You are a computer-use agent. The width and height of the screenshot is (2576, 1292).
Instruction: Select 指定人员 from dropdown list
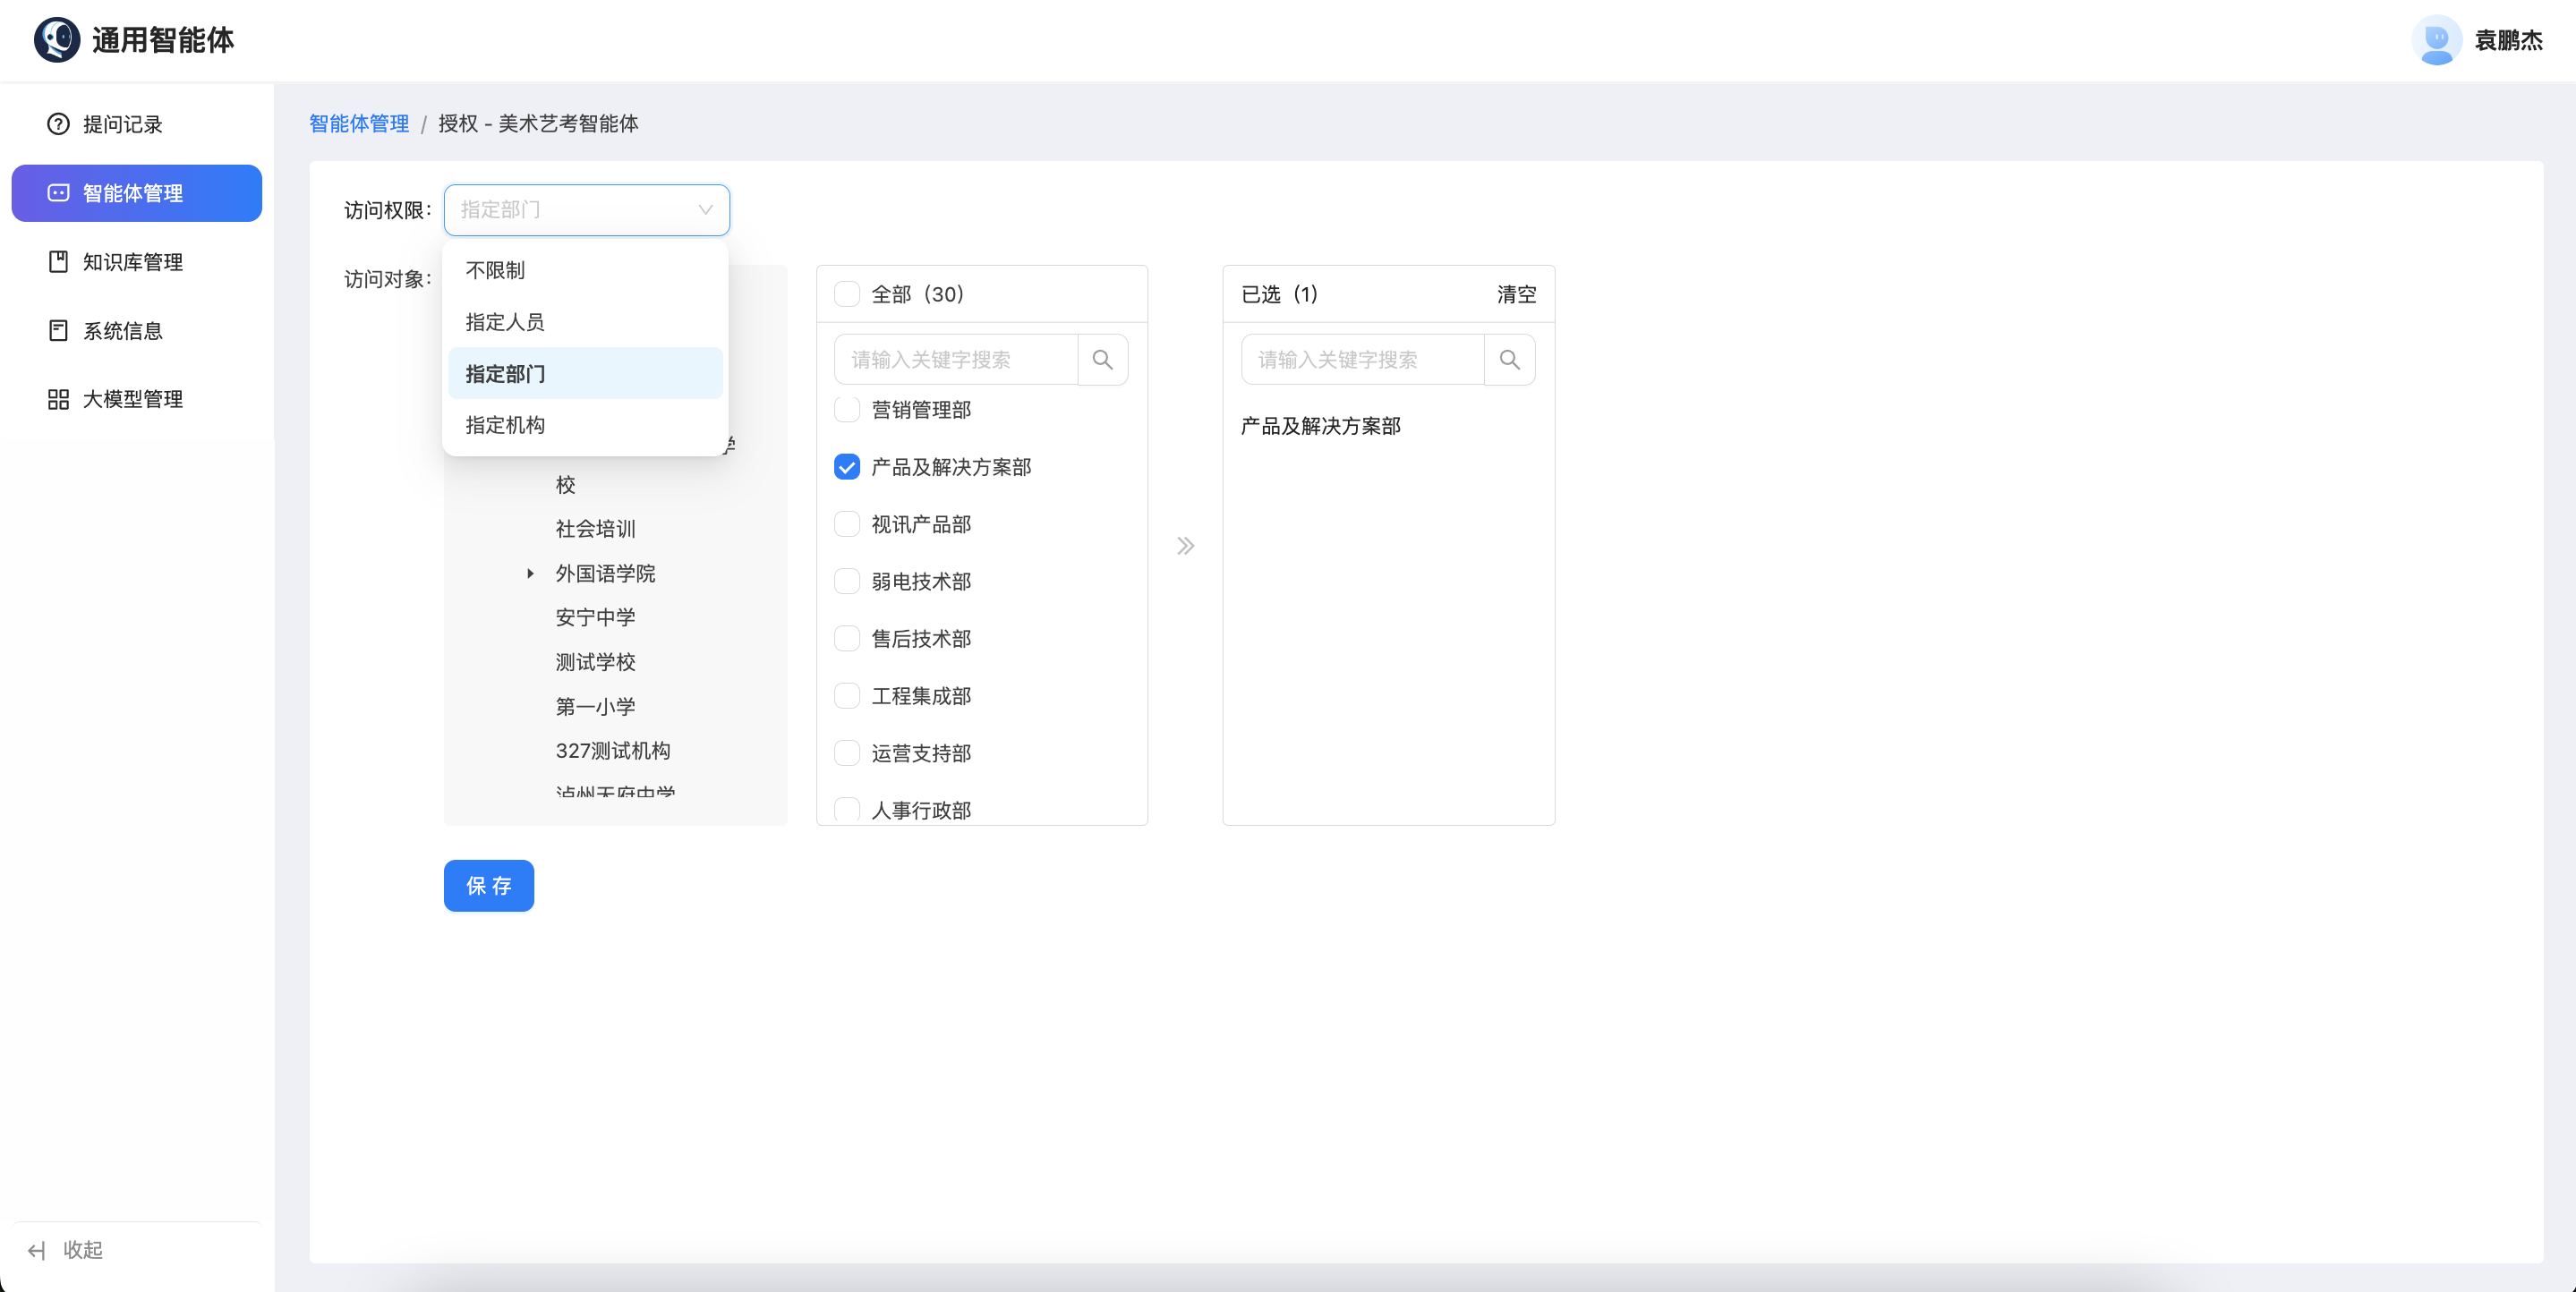tap(505, 322)
